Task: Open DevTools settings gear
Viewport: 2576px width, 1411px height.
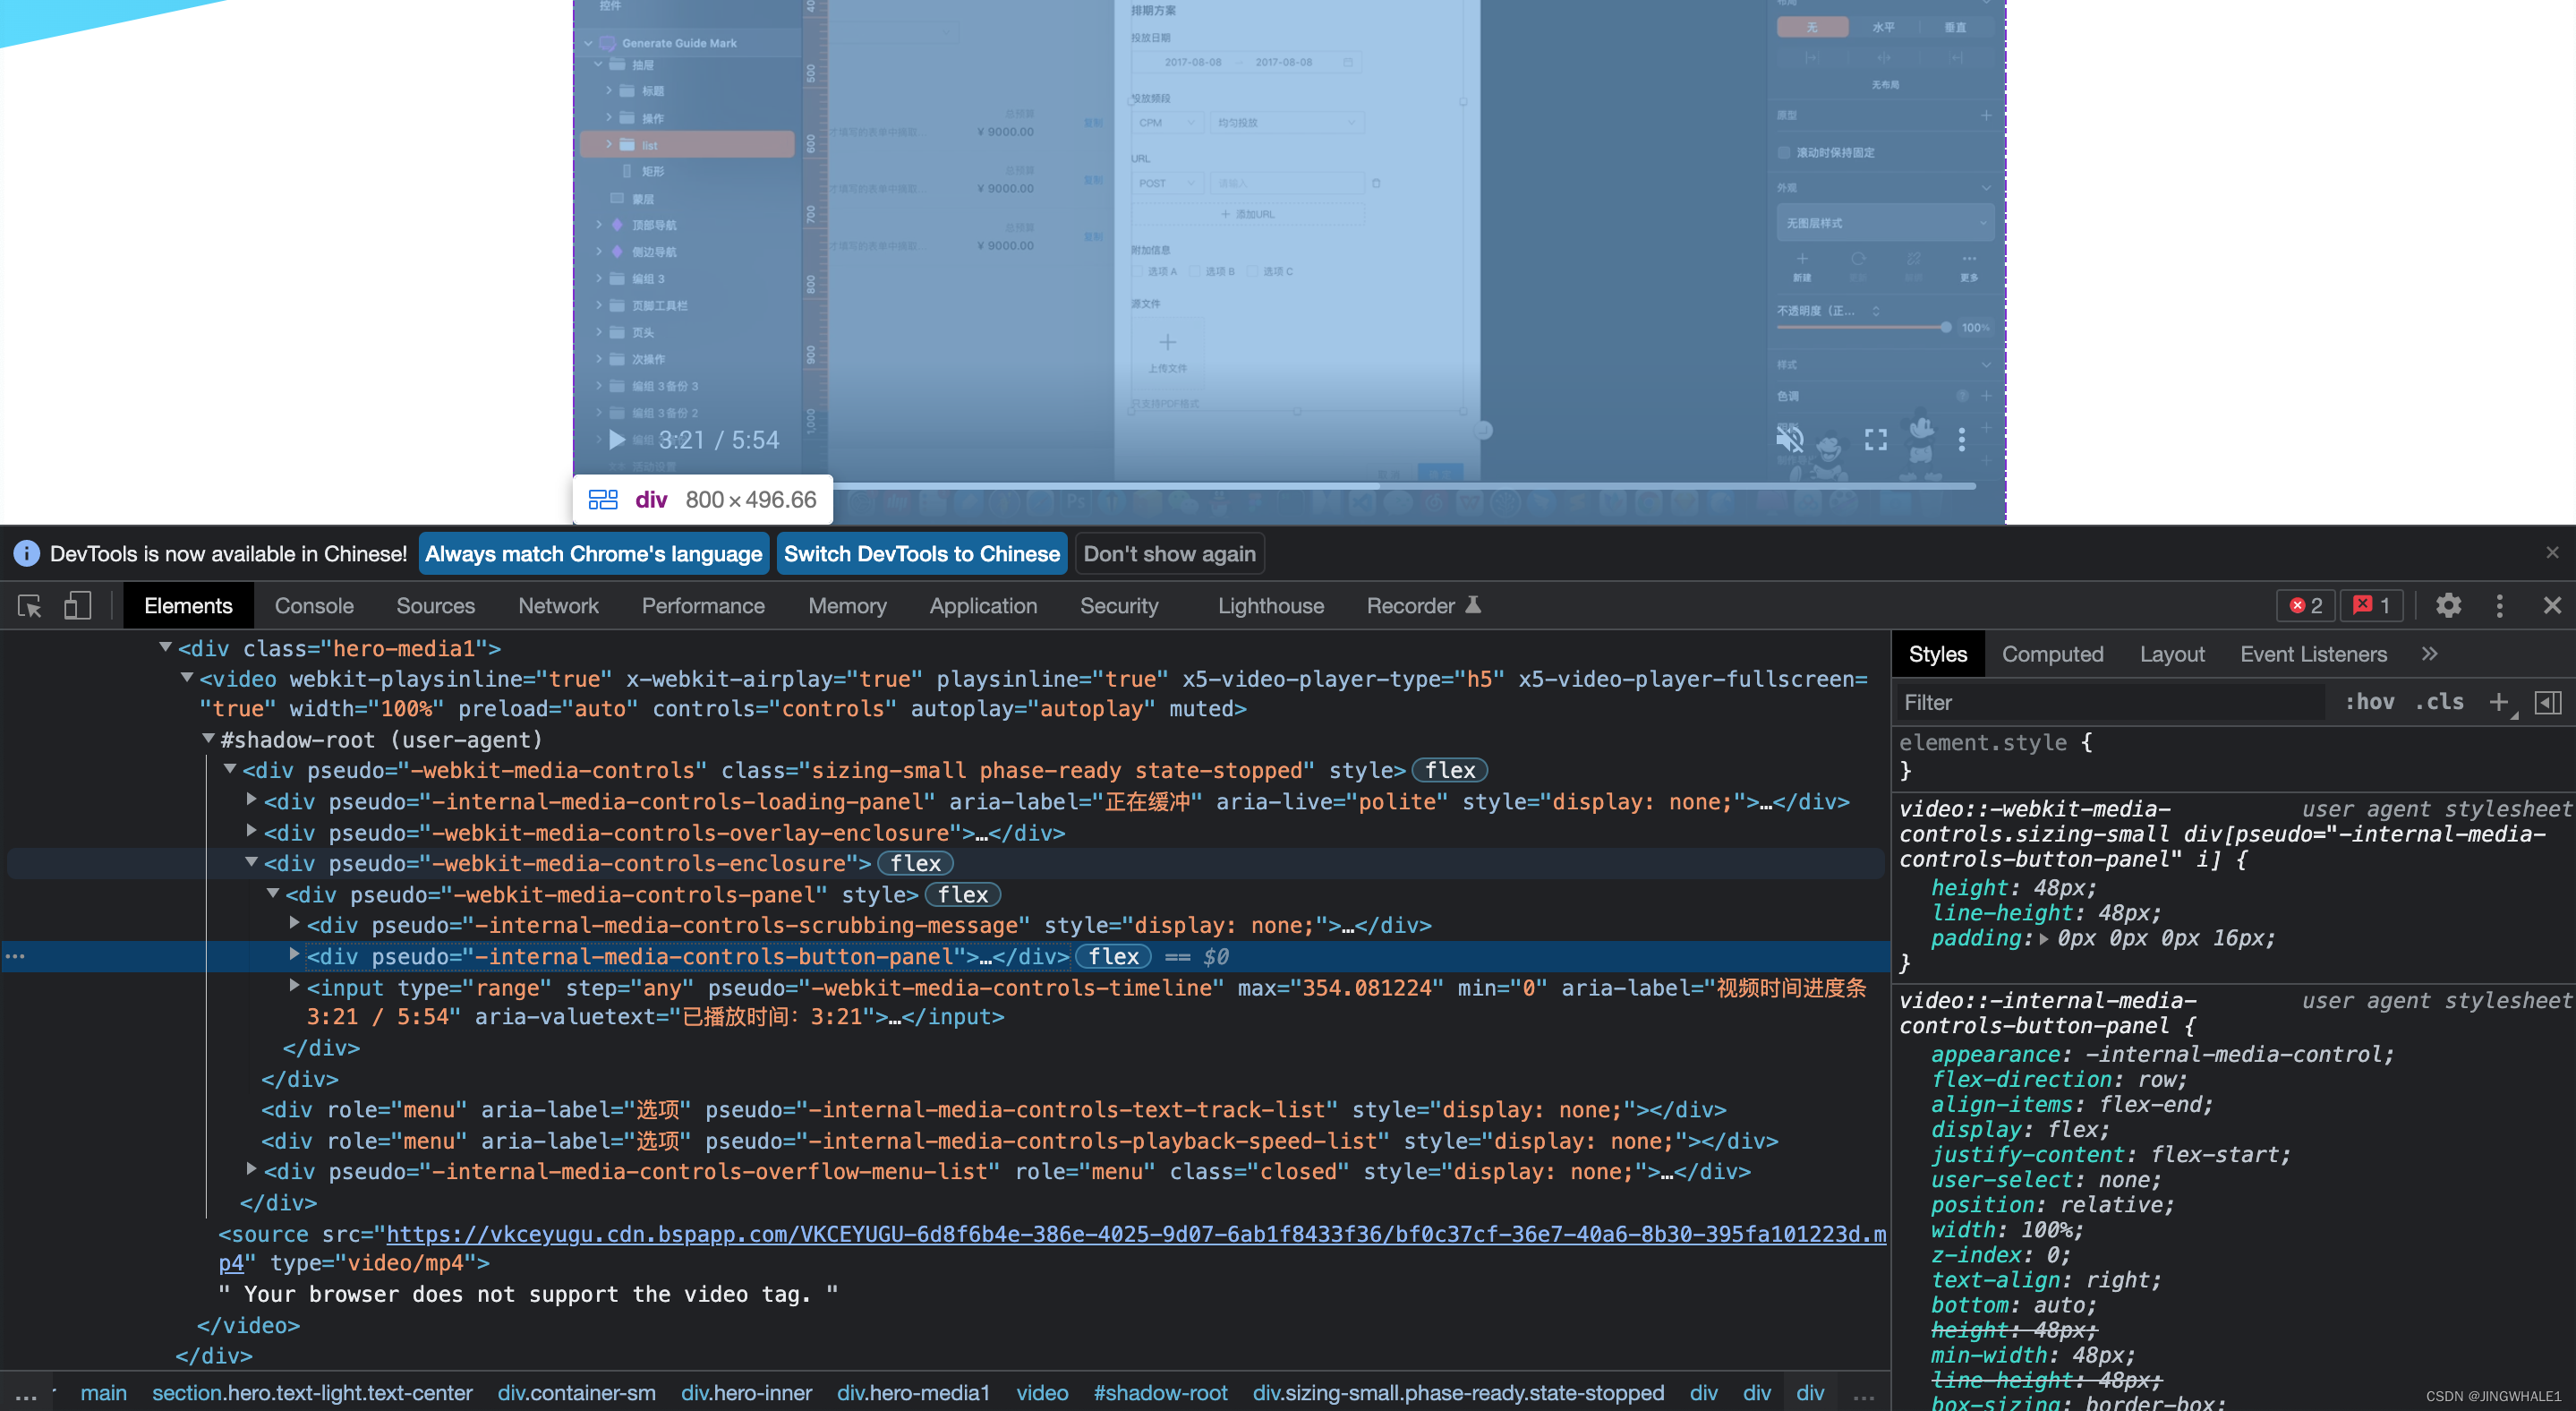Action: click(x=2448, y=606)
